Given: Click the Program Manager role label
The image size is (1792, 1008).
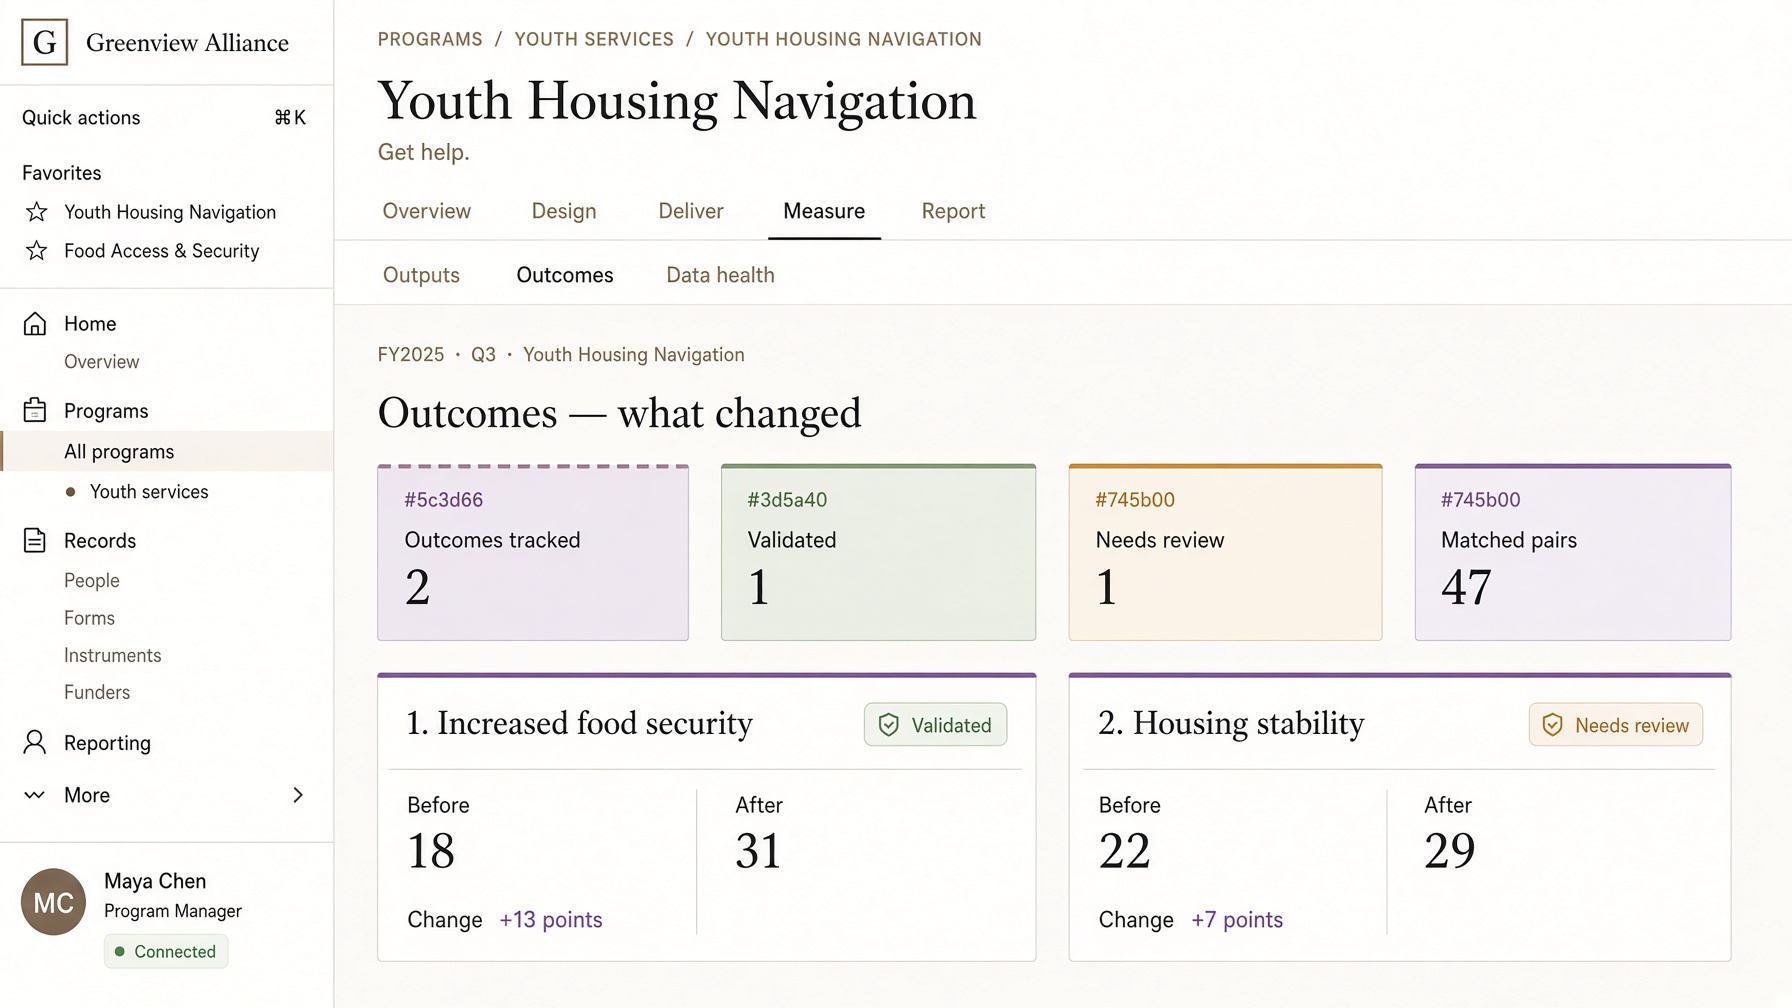Looking at the screenshot, I should (x=173, y=911).
